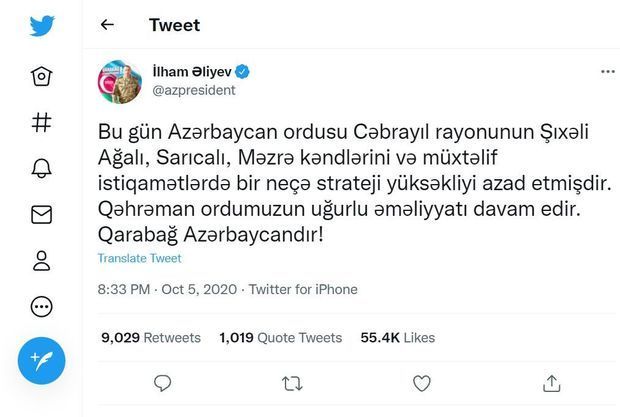The image size is (620, 417).
Task: Open İlham Əliyev profile avatar
Action: tap(120, 82)
